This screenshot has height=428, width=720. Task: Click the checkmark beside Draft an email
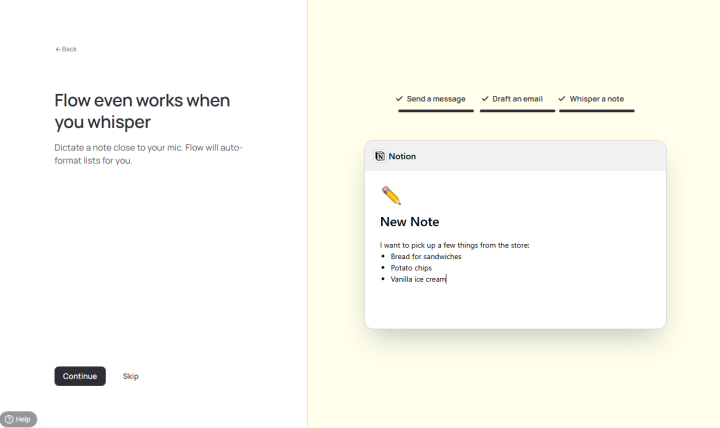coord(485,99)
